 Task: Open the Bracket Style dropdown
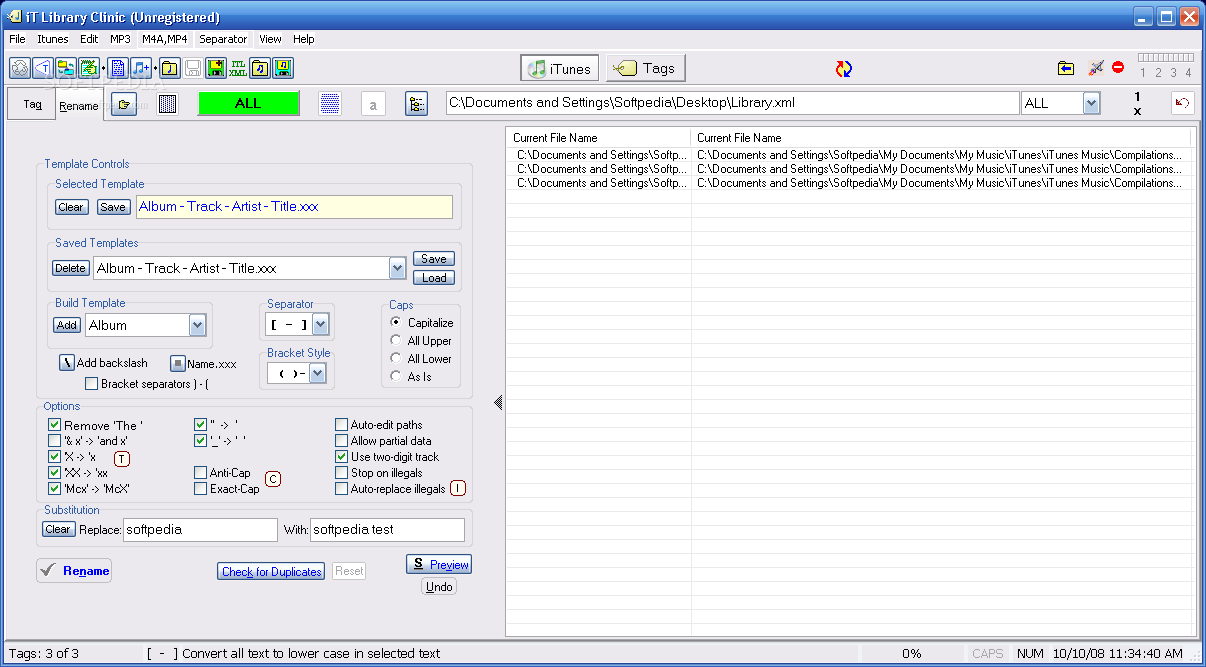point(317,373)
